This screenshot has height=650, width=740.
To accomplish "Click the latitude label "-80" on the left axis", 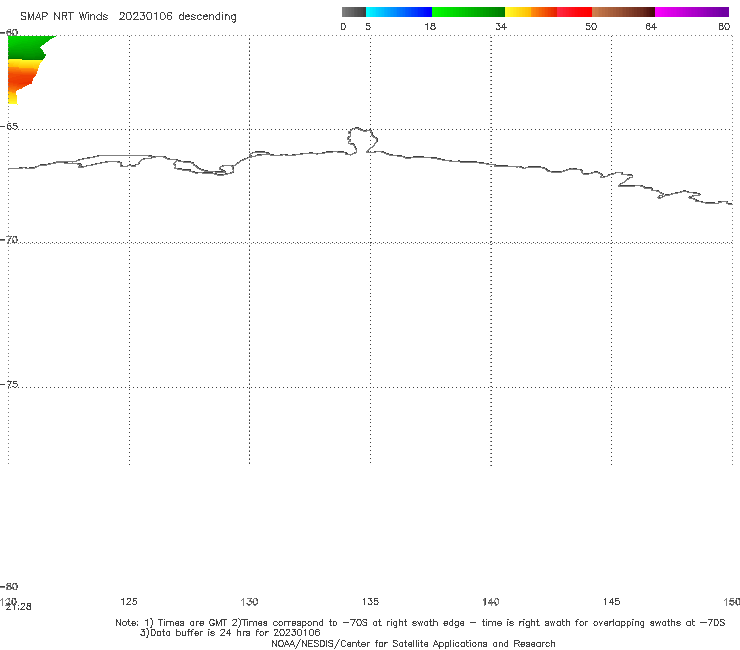I will click(9, 586).
